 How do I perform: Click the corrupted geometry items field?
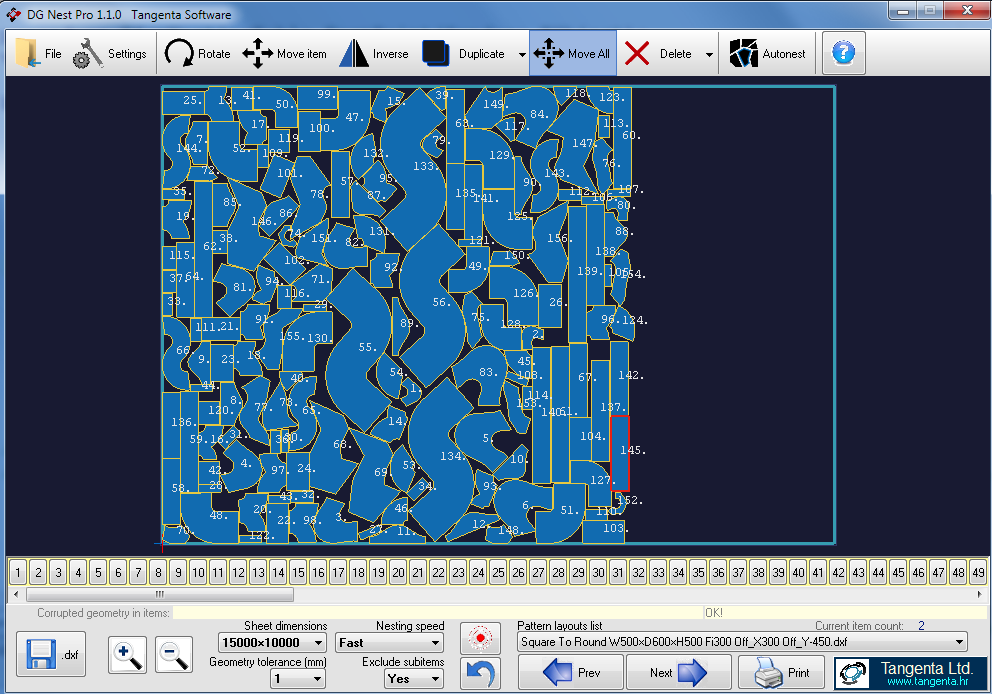pyautogui.click(x=438, y=612)
